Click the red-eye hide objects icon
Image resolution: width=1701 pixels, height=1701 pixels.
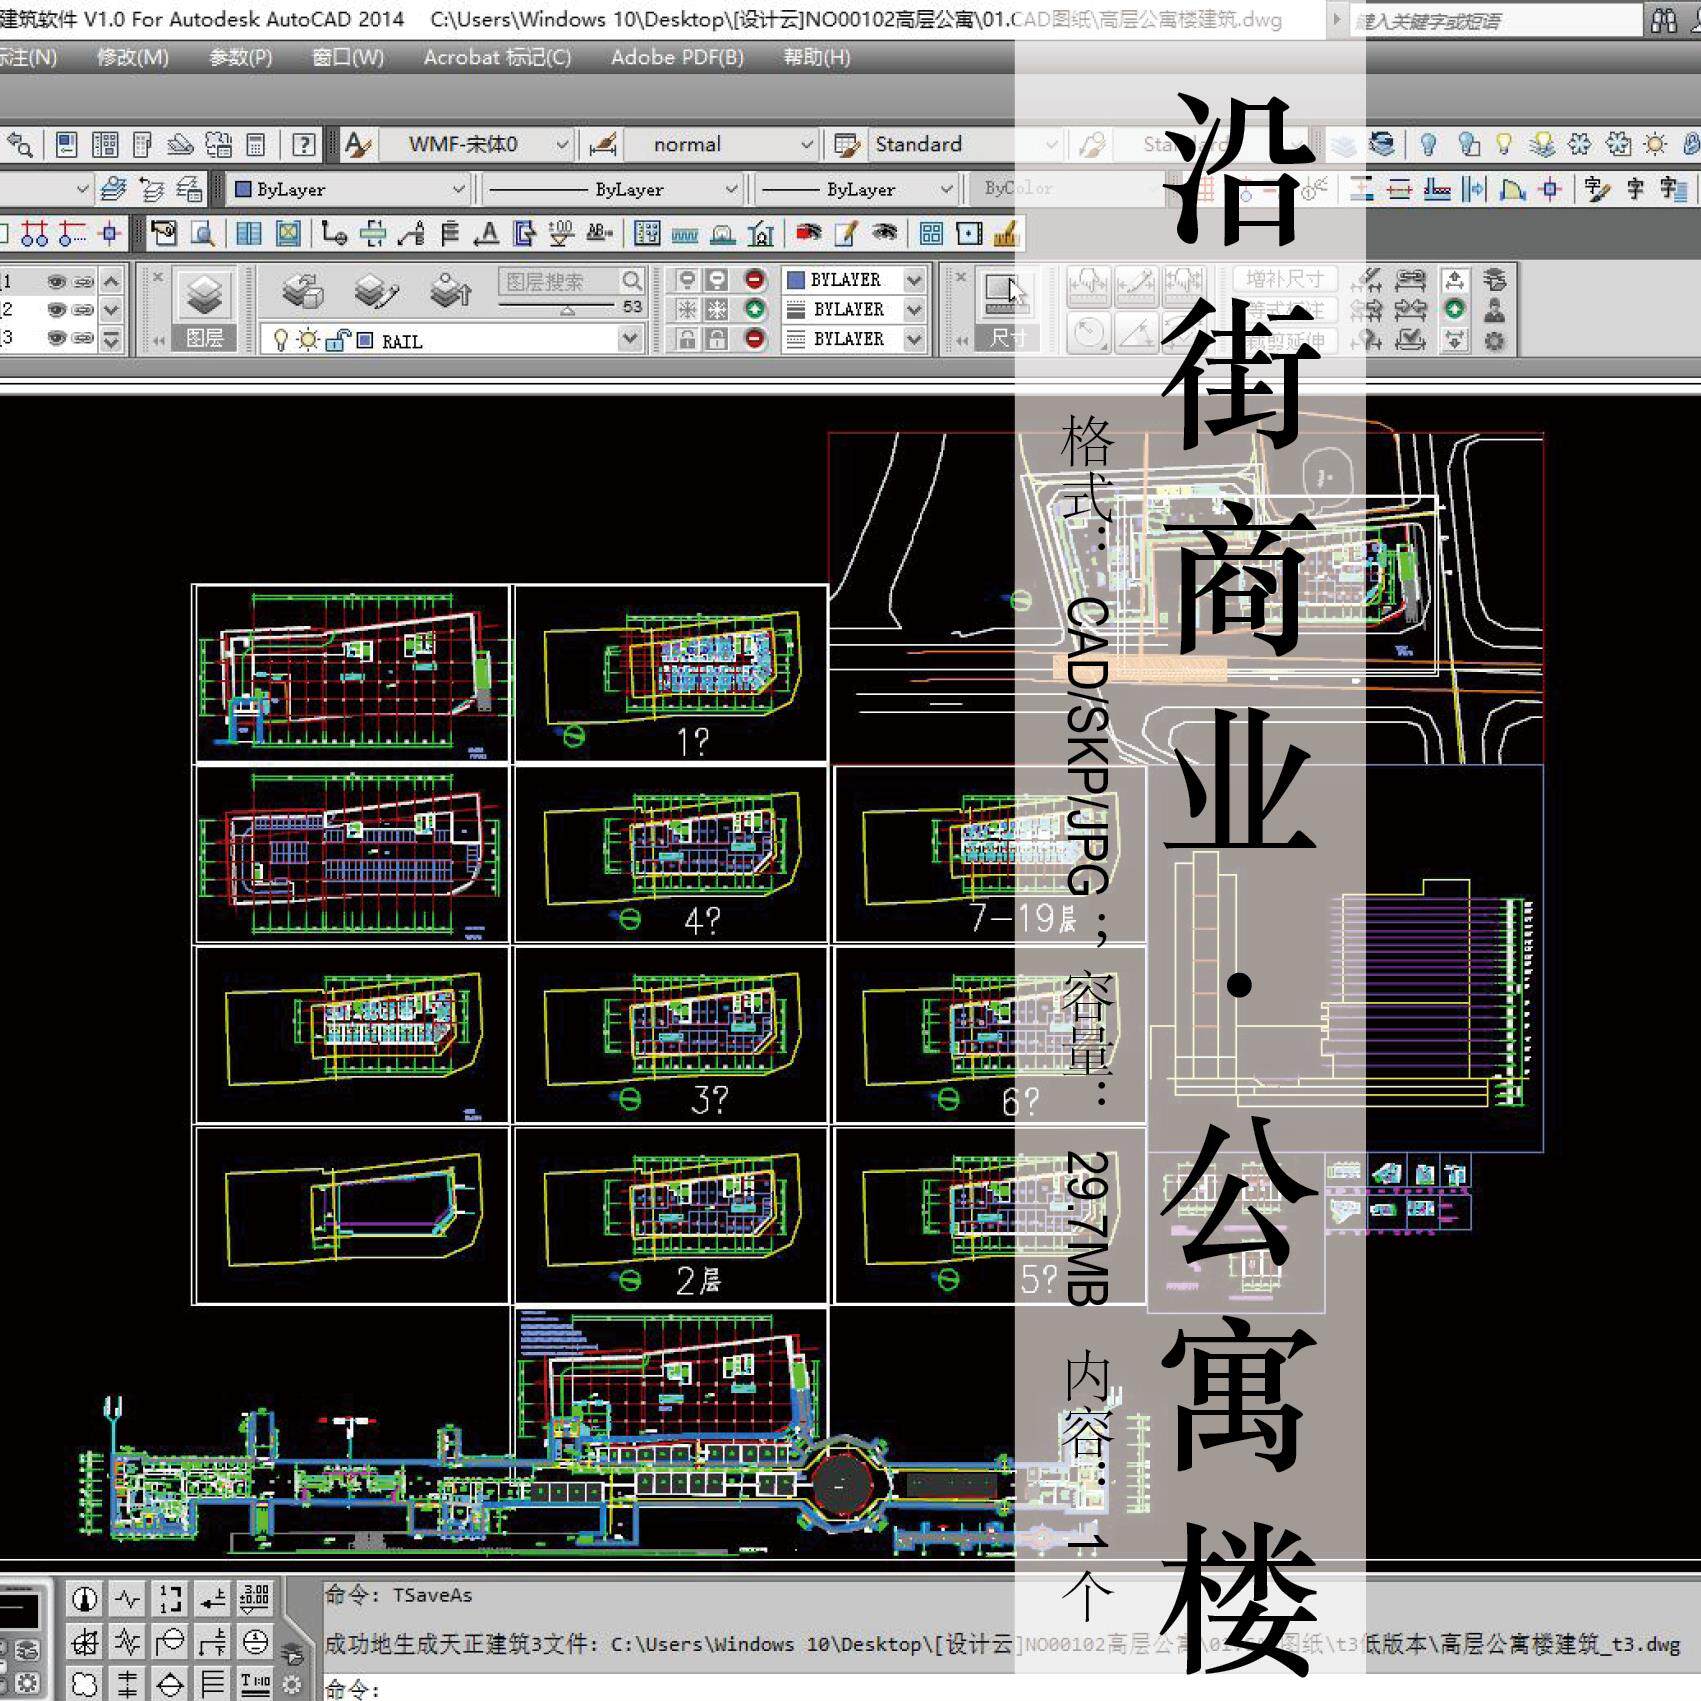(808, 234)
